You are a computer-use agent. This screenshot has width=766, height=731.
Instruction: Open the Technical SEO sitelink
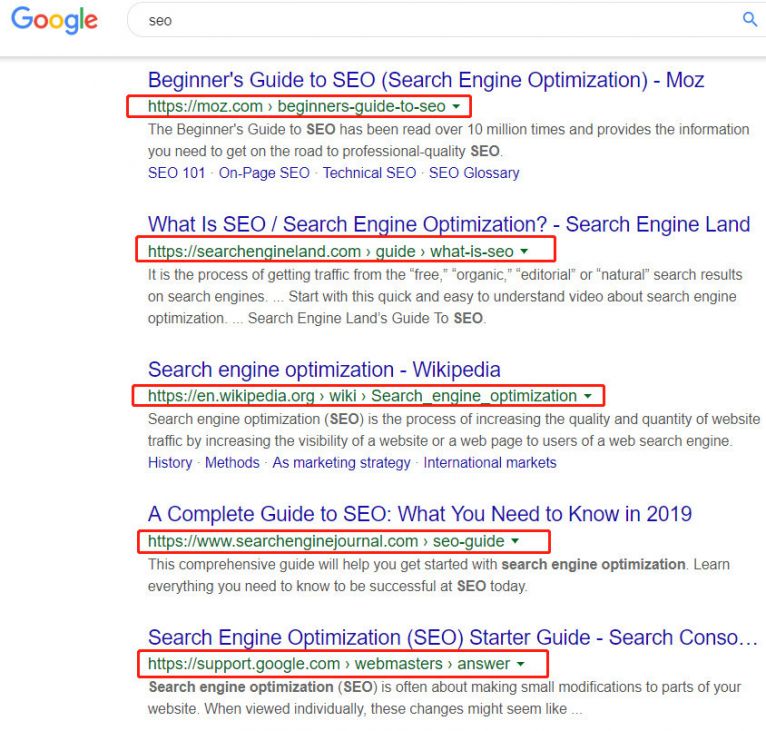(x=369, y=173)
